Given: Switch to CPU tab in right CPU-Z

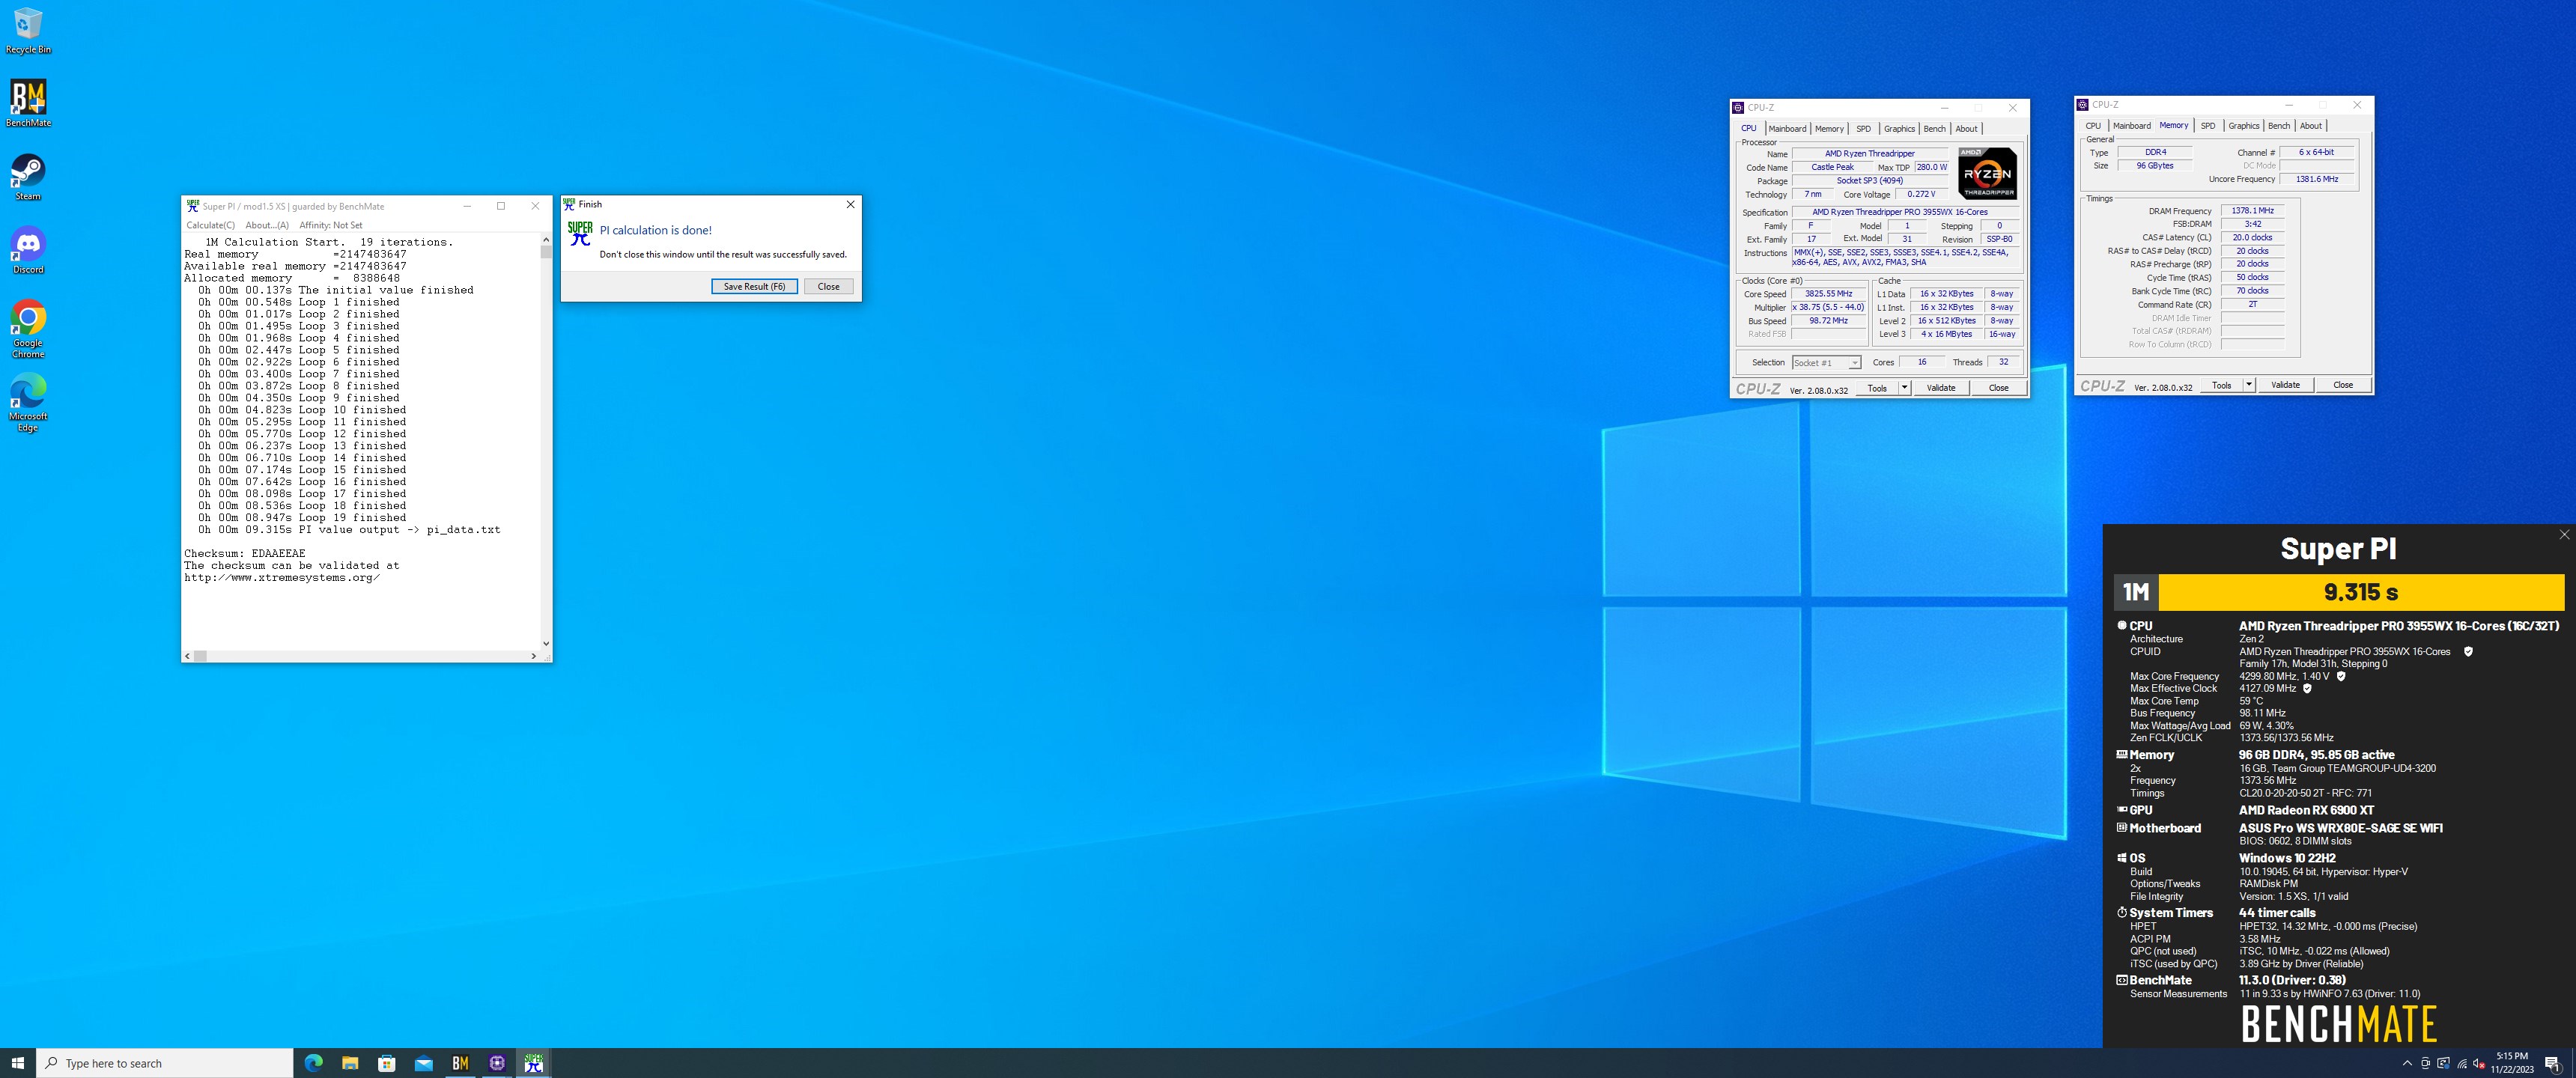Looking at the screenshot, I should pos(2093,126).
